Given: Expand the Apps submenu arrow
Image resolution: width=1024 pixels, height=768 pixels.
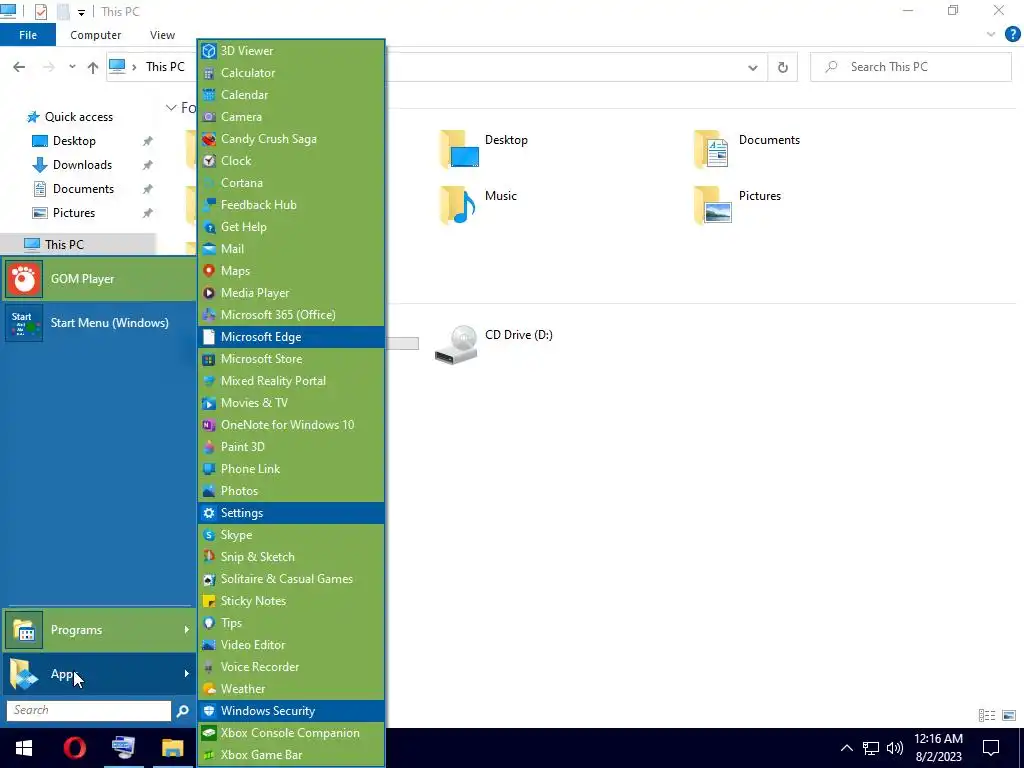Looking at the screenshot, I should tap(186, 673).
